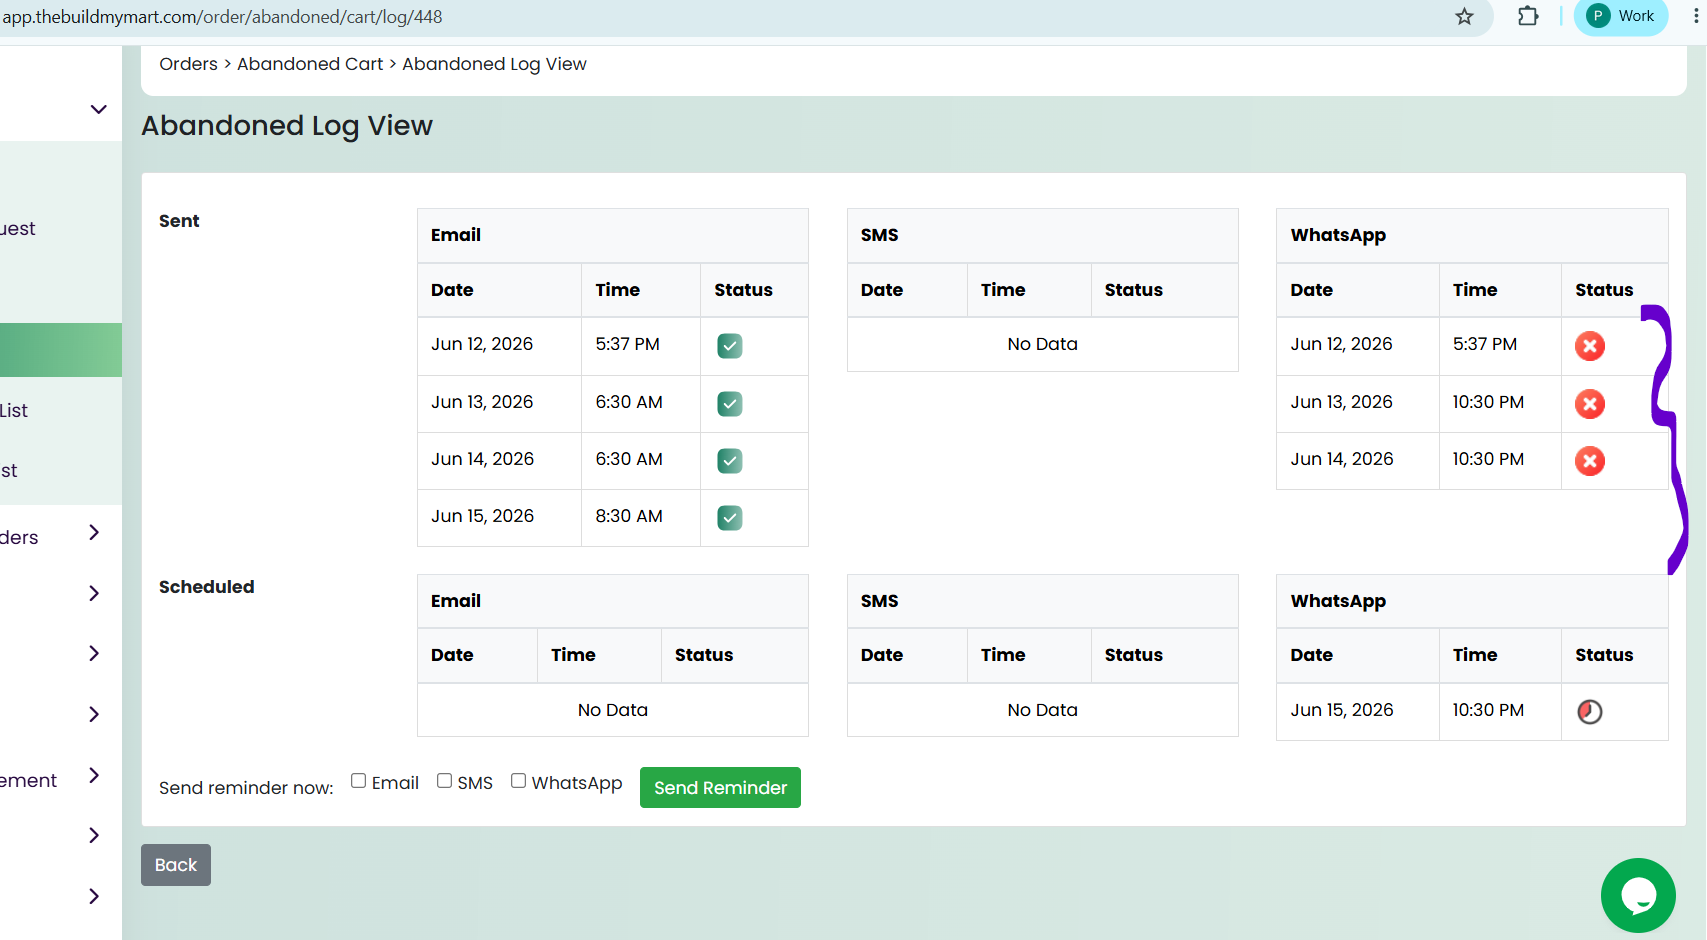Click the Jun 13 WhatsApp failed status icon
The width and height of the screenshot is (1707, 940).
tap(1590, 404)
